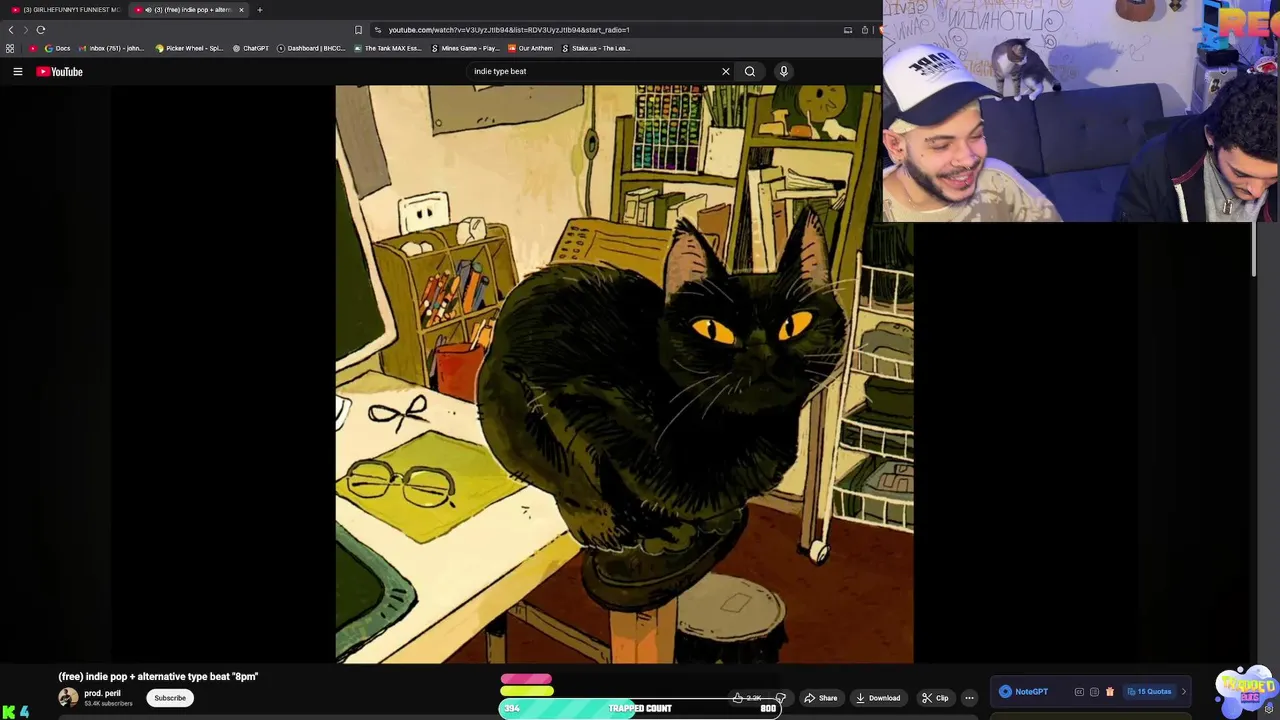Create a Clip with the scissors button
Image resolution: width=1280 pixels, height=720 pixels.
tap(935, 698)
